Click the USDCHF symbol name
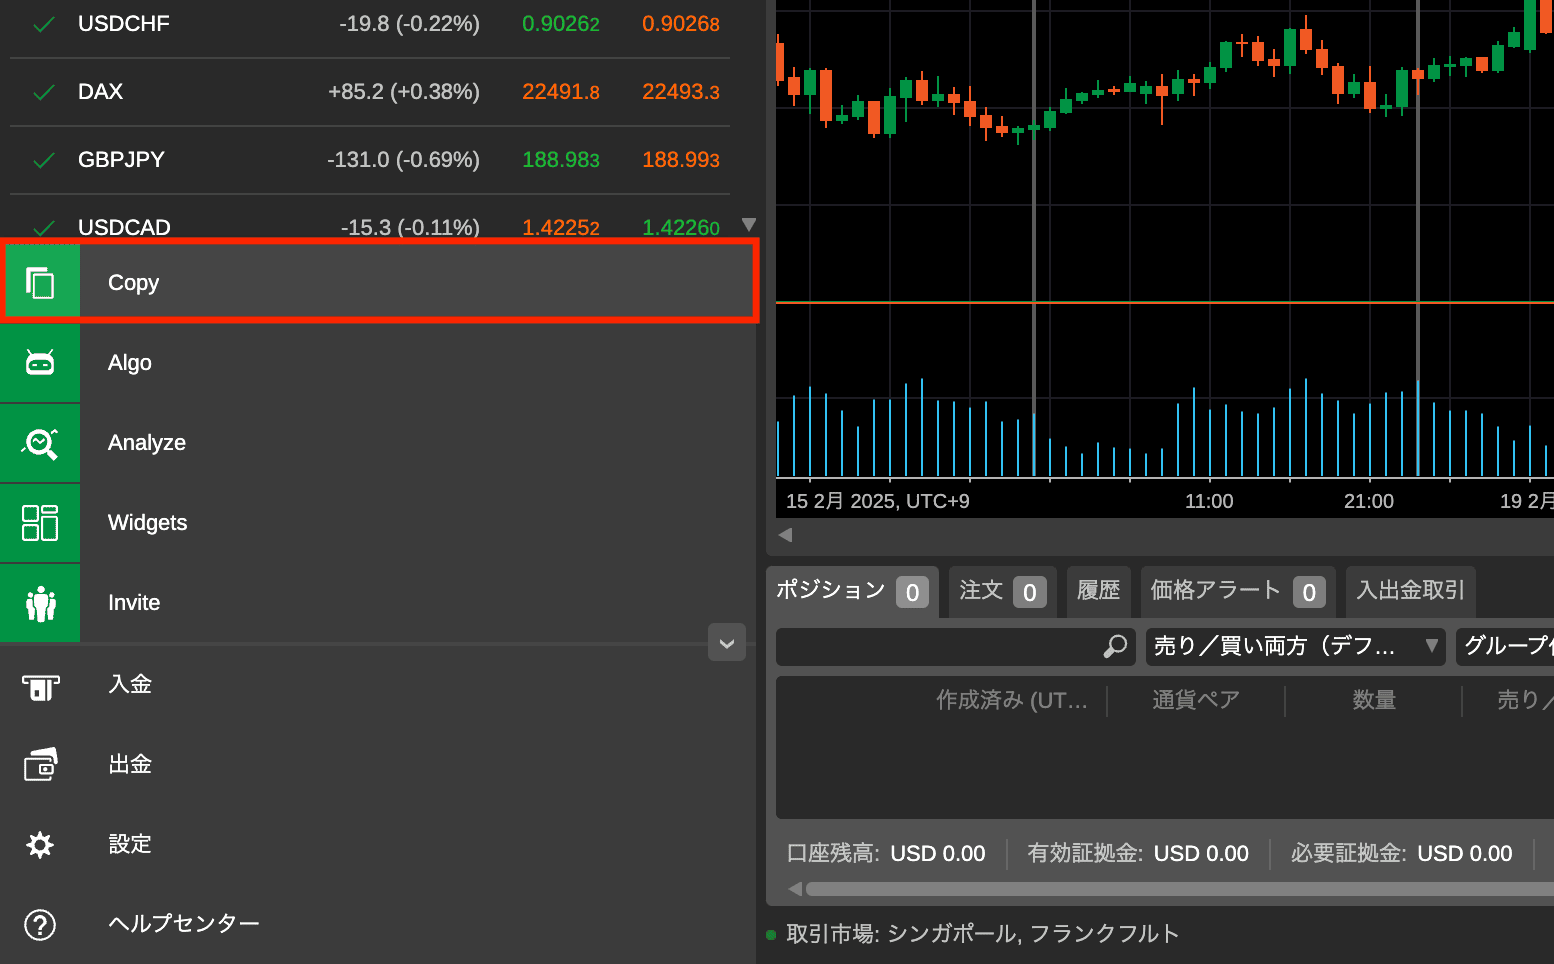The width and height of the screenshot is (1554, 964). 124,24
